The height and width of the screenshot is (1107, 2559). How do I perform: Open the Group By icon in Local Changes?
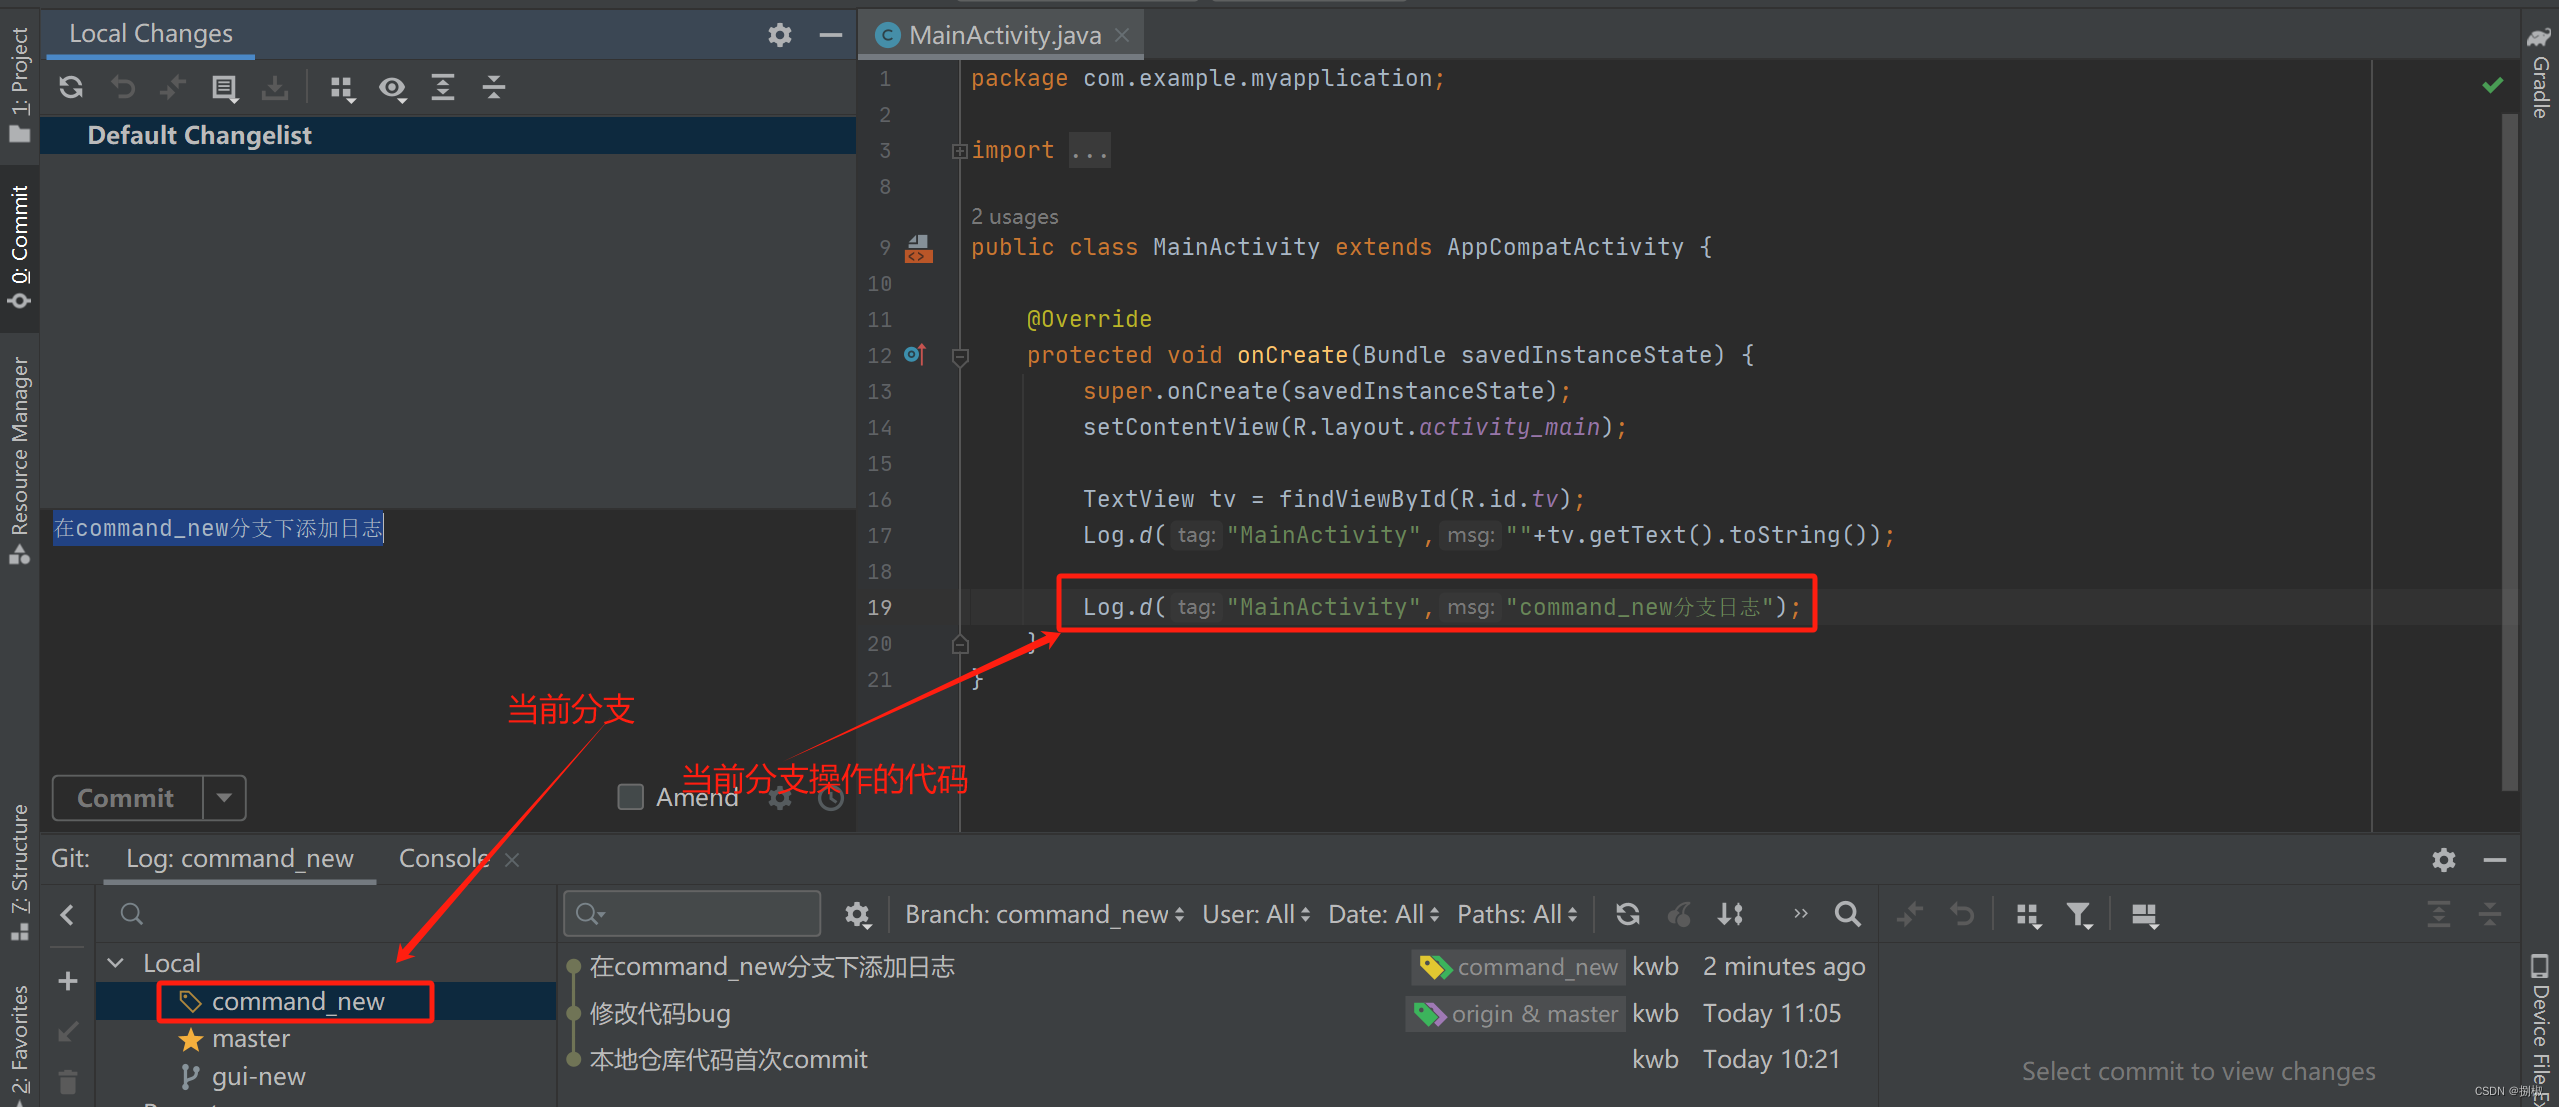coord(341,89)
